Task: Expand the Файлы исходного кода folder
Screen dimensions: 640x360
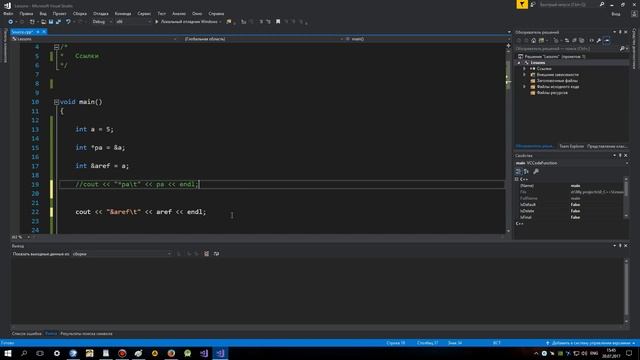Action: click(x=524, y=87)
